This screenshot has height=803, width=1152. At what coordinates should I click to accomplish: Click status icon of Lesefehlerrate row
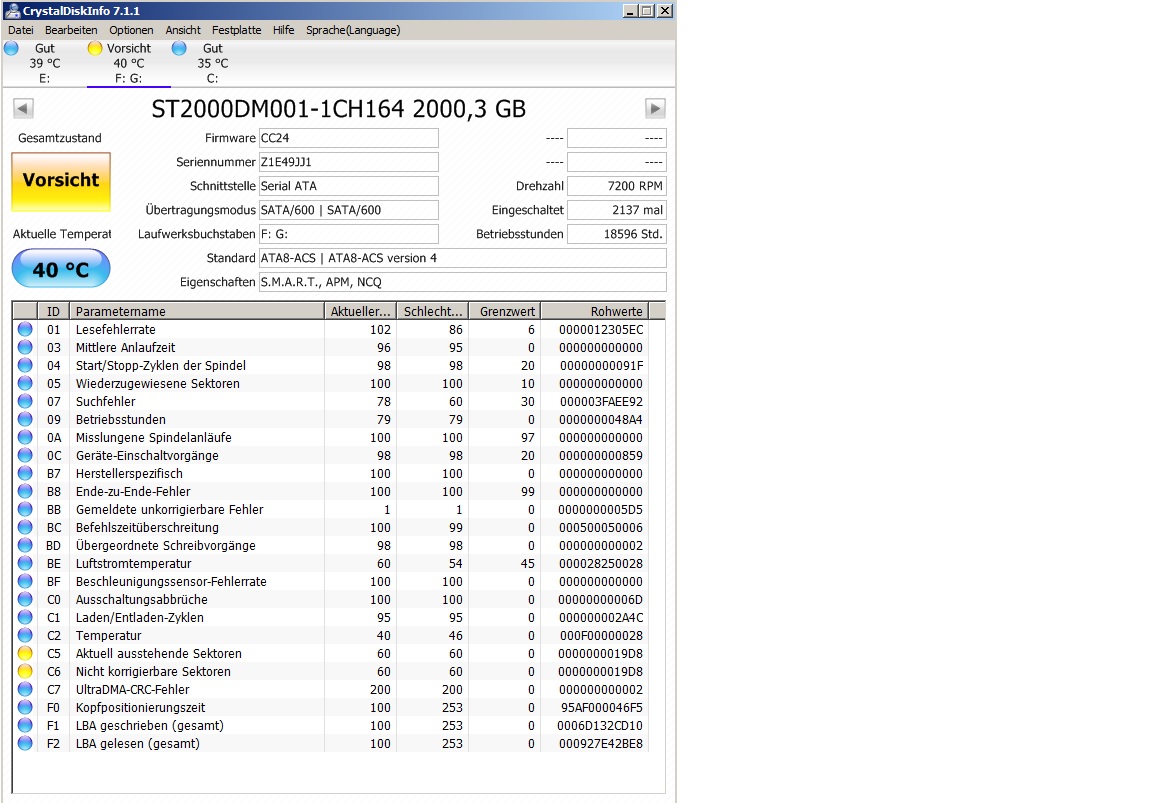point(25,329)
